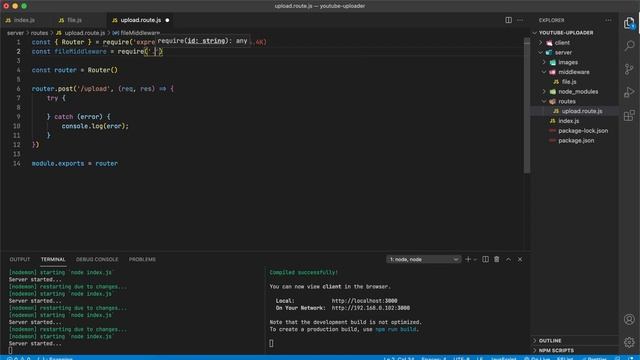Open the Source Control view
Viewport: 640px width, 360px height.
(629, 69)
